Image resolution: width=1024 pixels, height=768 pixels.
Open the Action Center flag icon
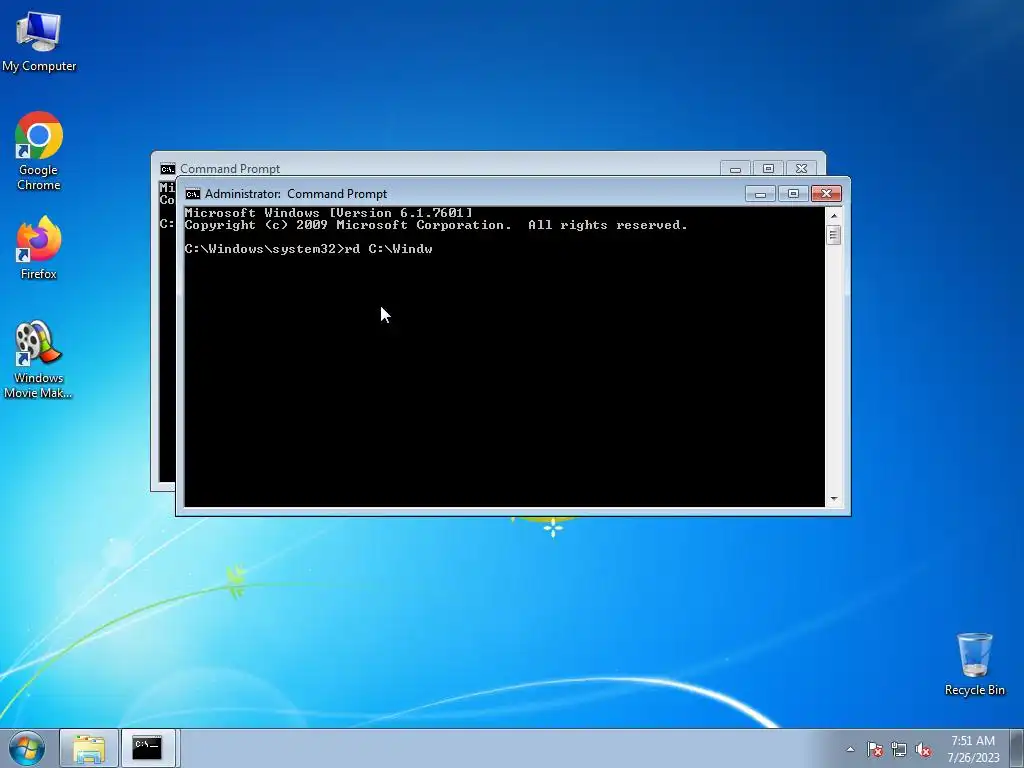874,749
